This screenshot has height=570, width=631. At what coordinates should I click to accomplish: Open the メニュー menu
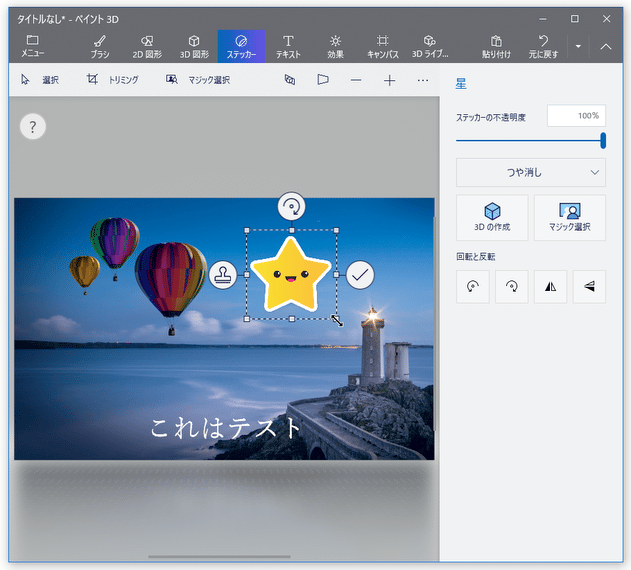click(33, 46)
